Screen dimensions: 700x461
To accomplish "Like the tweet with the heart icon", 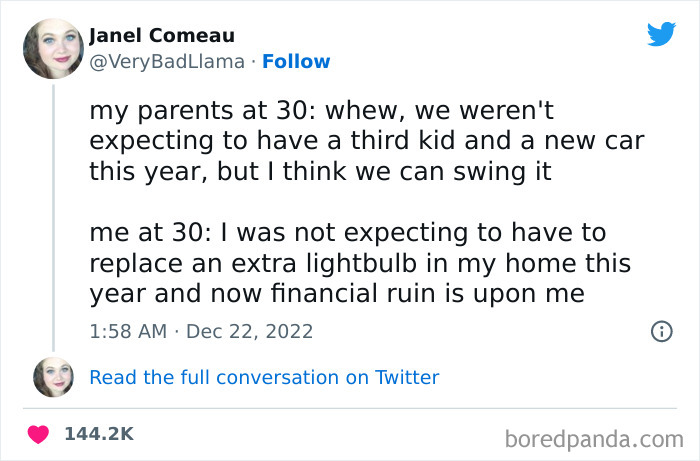I will (40, 435).
